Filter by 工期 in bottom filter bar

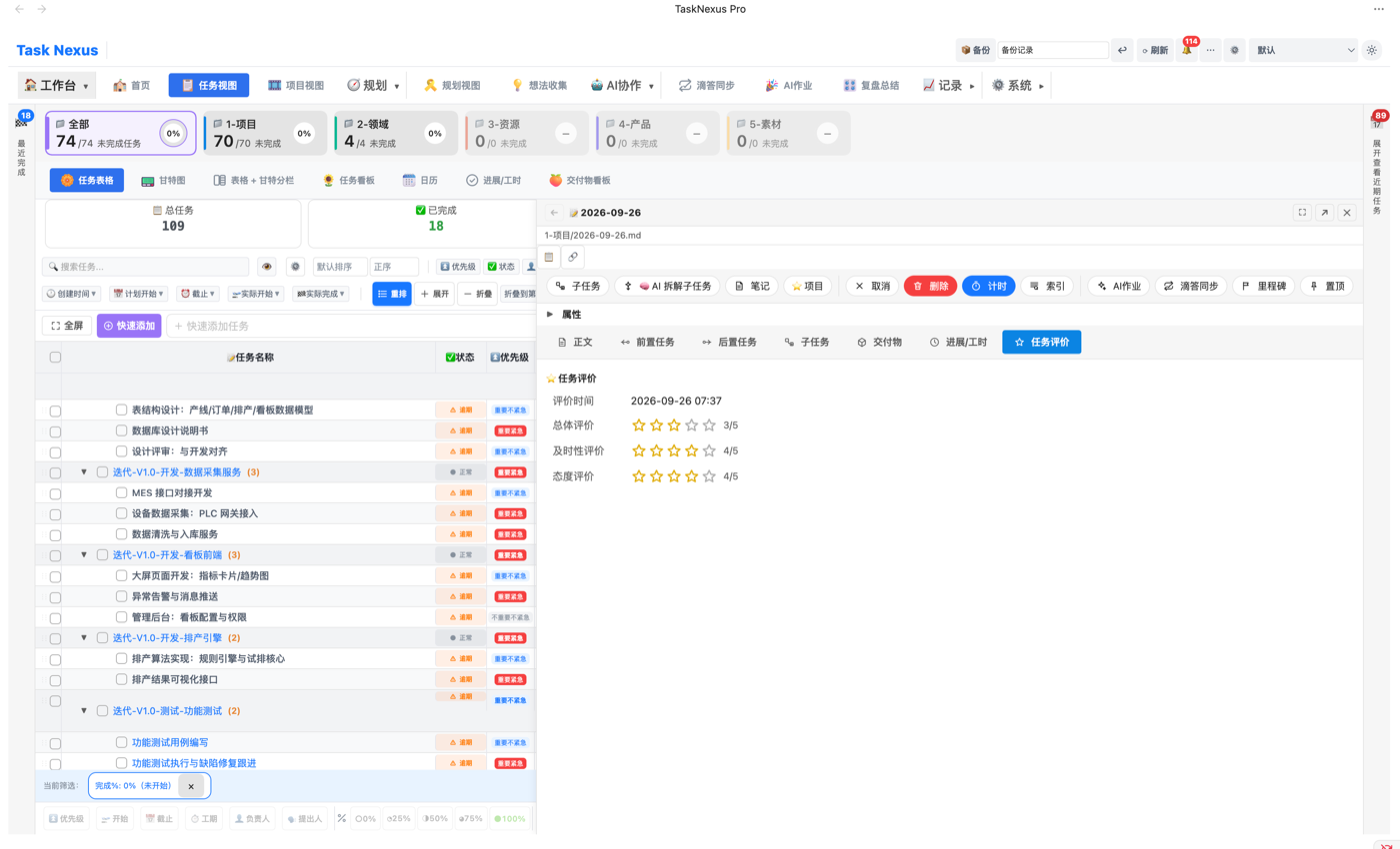(x=204, y=818)
